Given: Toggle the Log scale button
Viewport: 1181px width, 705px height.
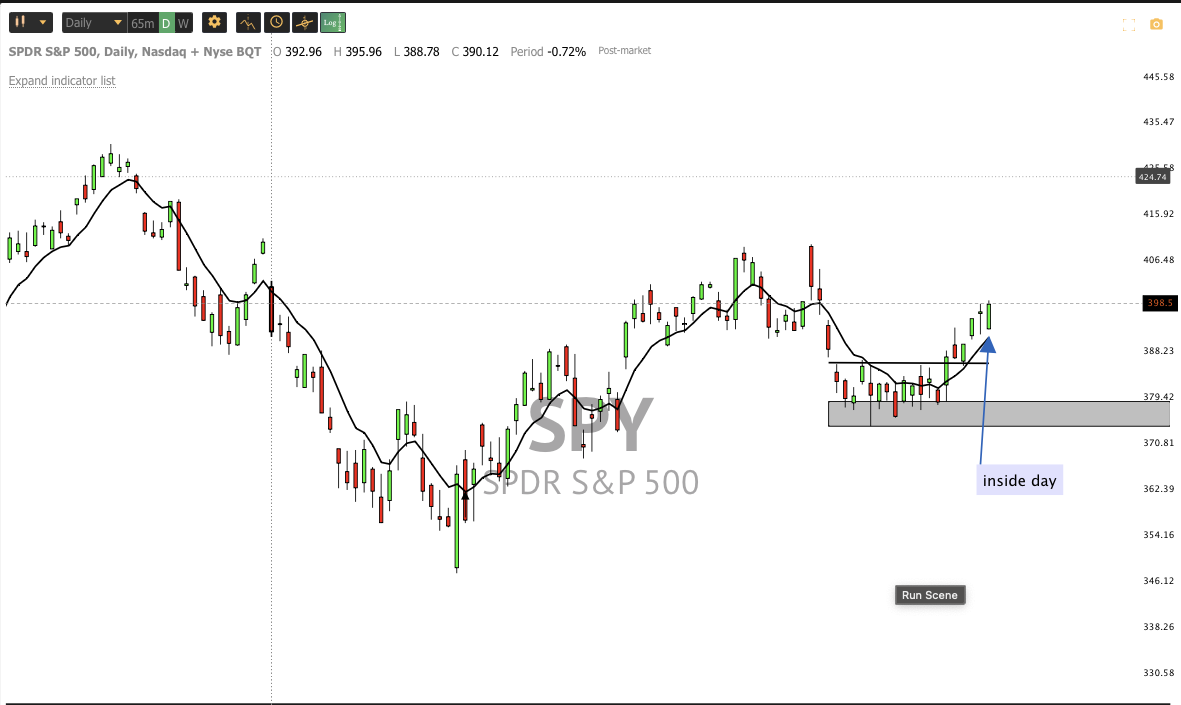Looking at the screenshot, I should tap(332, 23).
